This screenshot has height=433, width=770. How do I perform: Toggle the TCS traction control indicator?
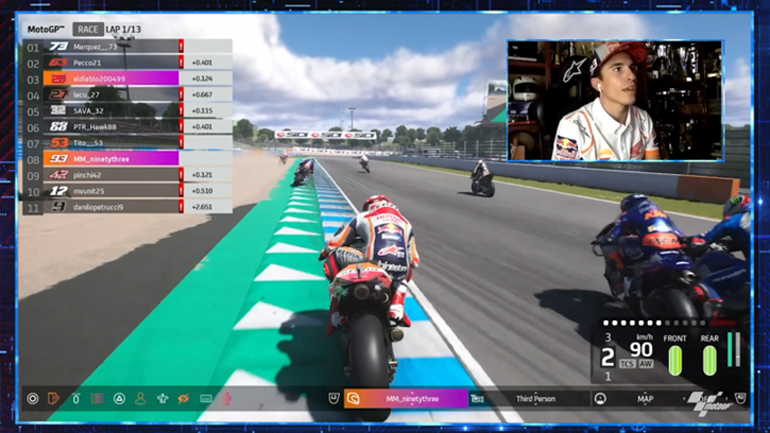(626, 364)
